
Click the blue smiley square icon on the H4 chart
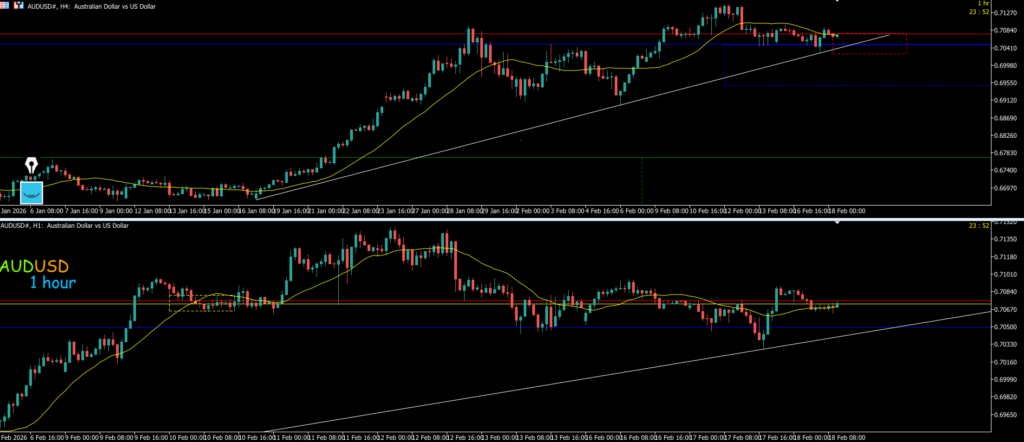[33, 190]
